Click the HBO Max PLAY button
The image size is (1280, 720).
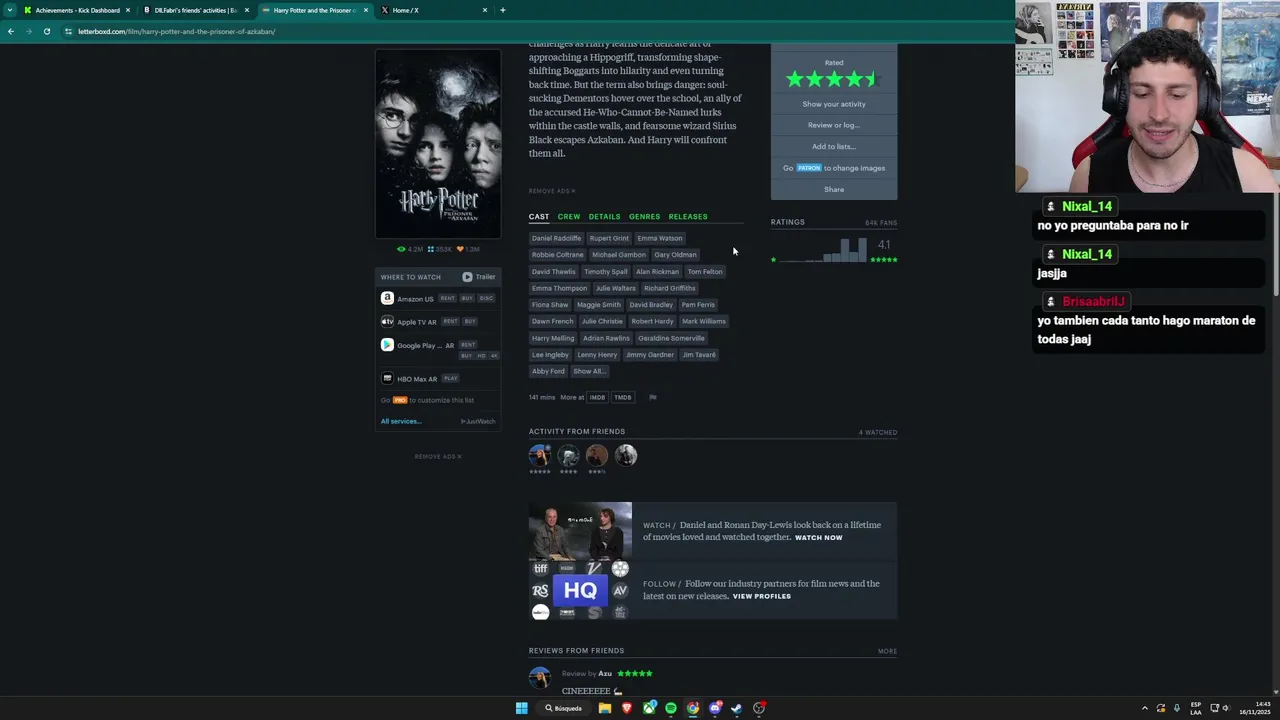coord(450,379)
